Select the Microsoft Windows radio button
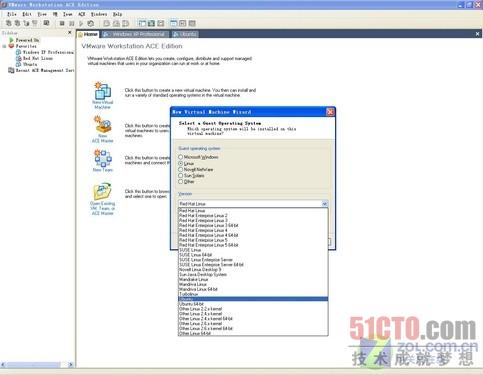This screenshot has height=375, width=483. [180, 157]
